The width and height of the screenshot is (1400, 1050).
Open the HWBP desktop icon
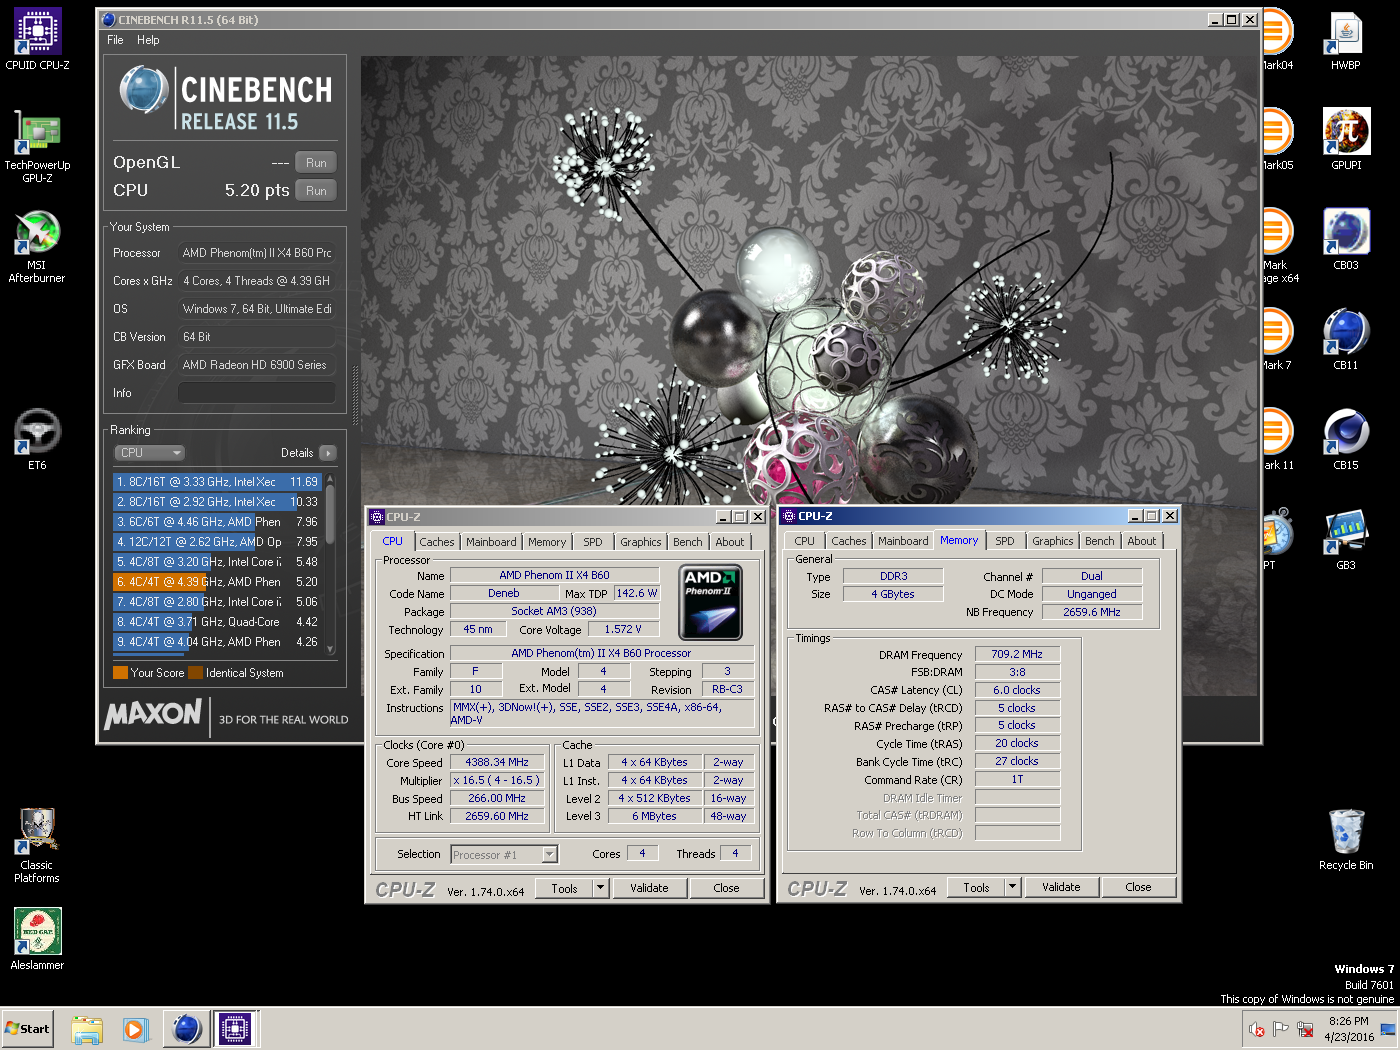pos(1346,40)
